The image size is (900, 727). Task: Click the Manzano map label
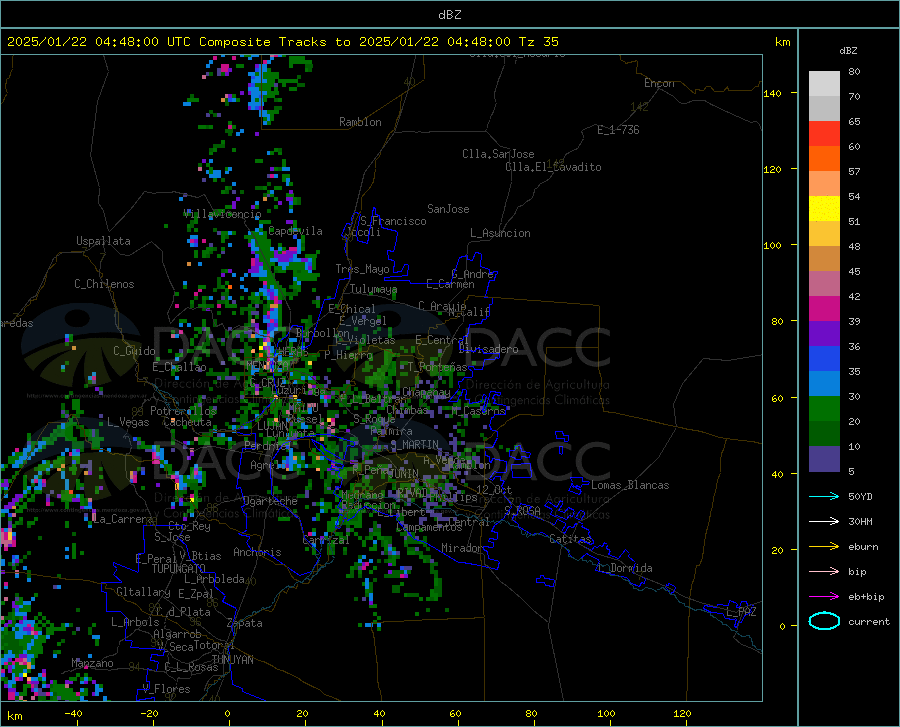[92, 663]
